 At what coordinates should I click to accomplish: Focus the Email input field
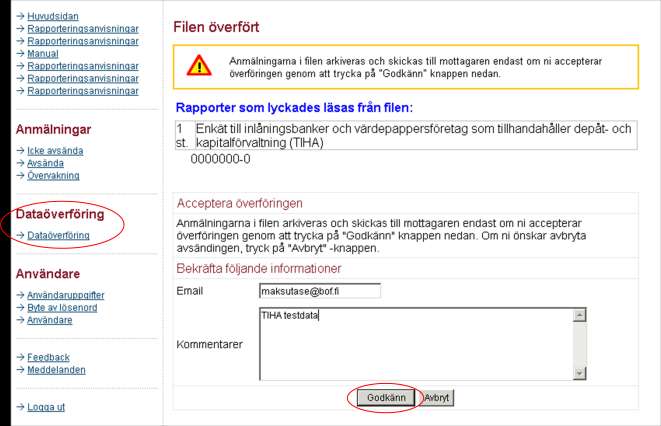click(320, 291)
